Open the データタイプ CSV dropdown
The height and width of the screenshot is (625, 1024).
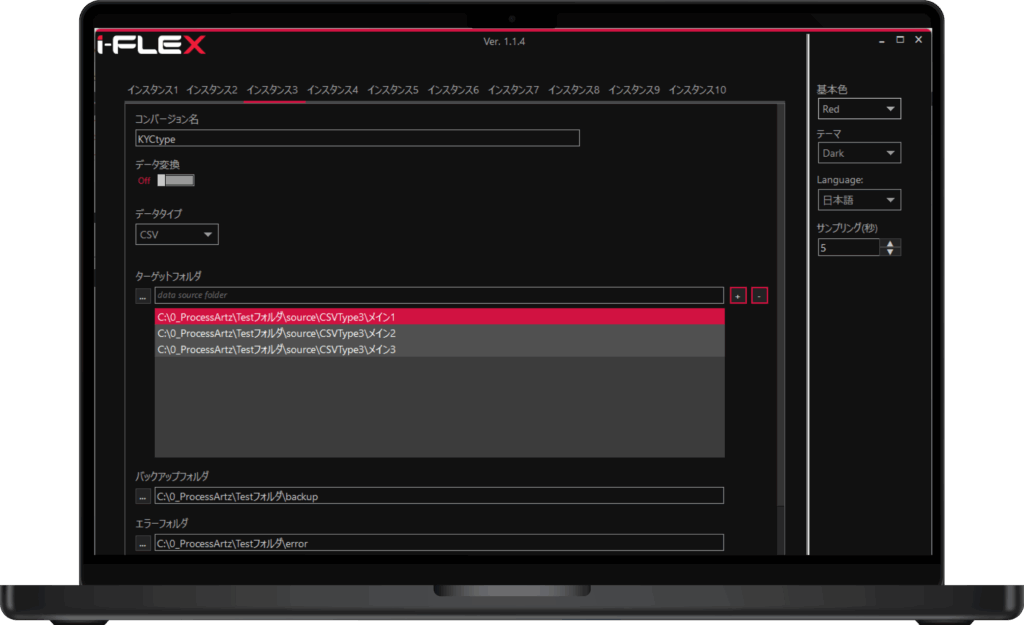click(177, 235)
